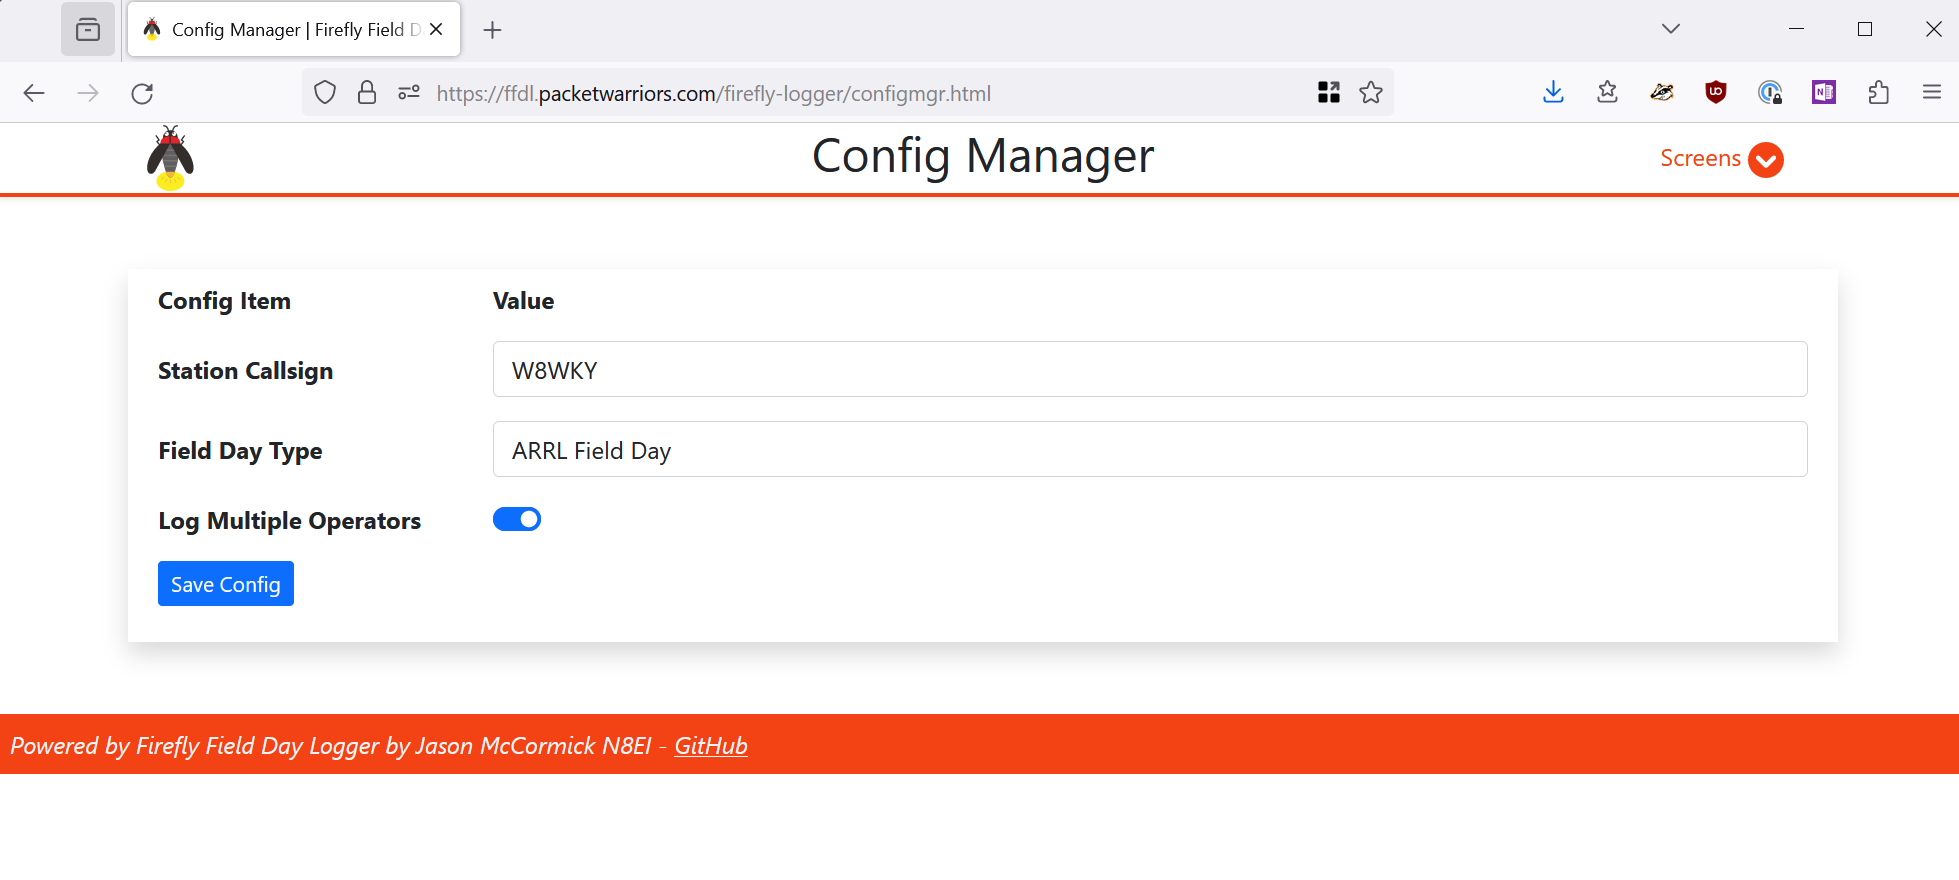Toggle Log Multiple Operators switch off
The image size is (1959, 880).
coord(517,520)
